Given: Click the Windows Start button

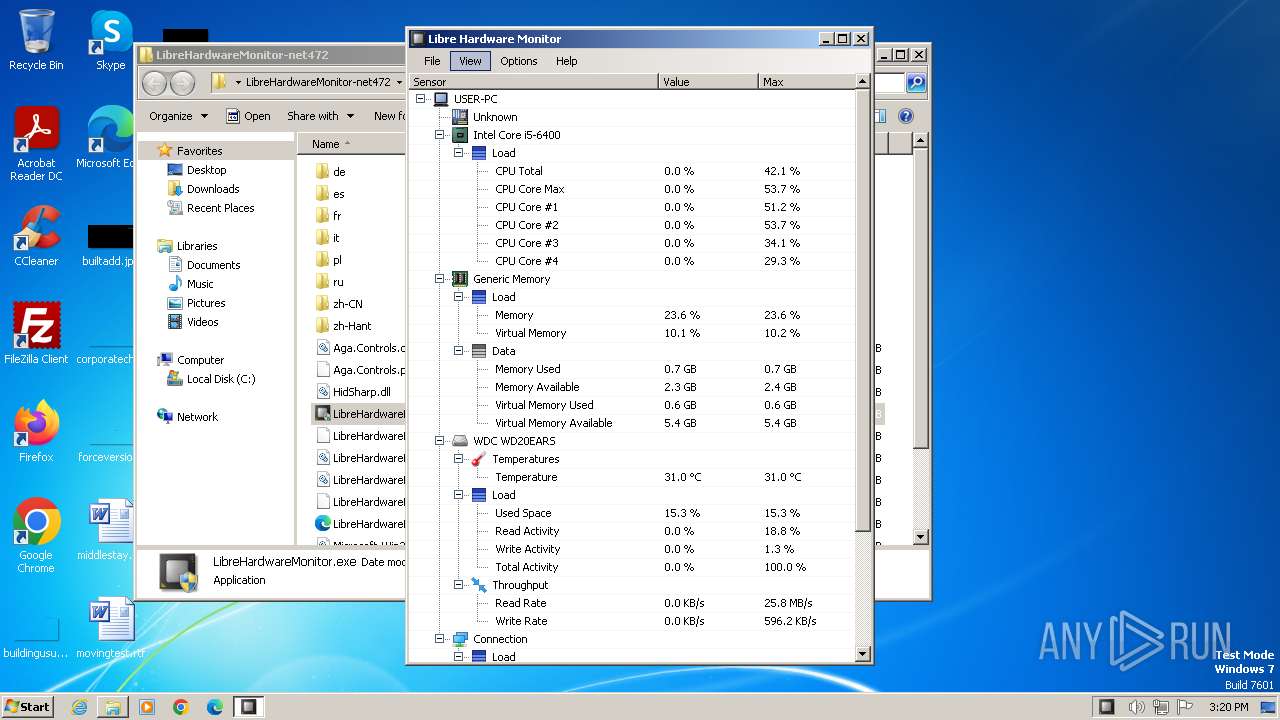Looking at the screenshot, I should (x=27, y=706).
